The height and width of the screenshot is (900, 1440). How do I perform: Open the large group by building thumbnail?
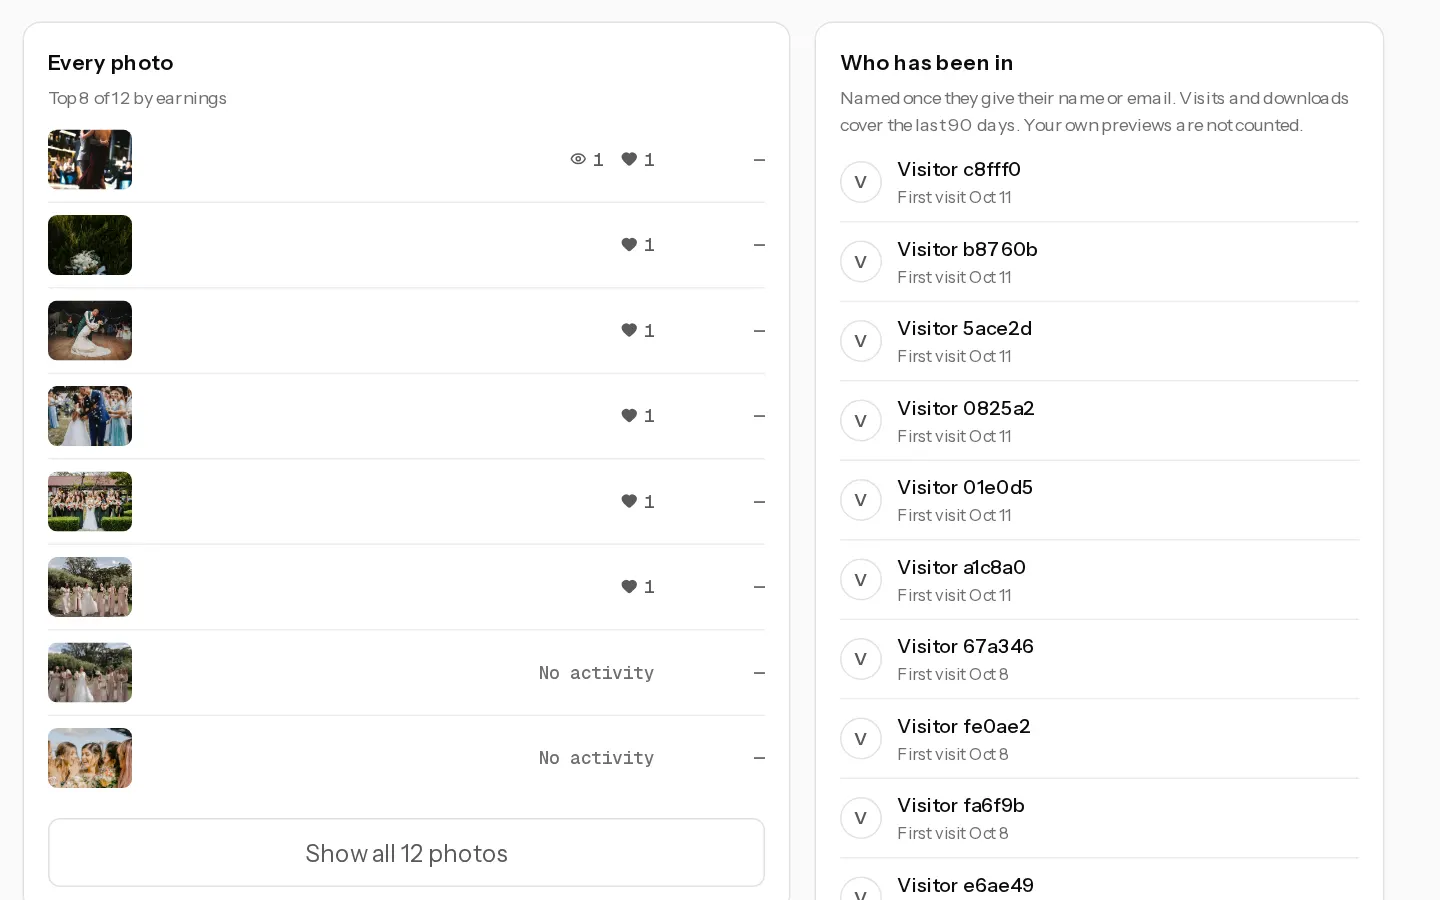pyautogui.click(x=90, y=501)
